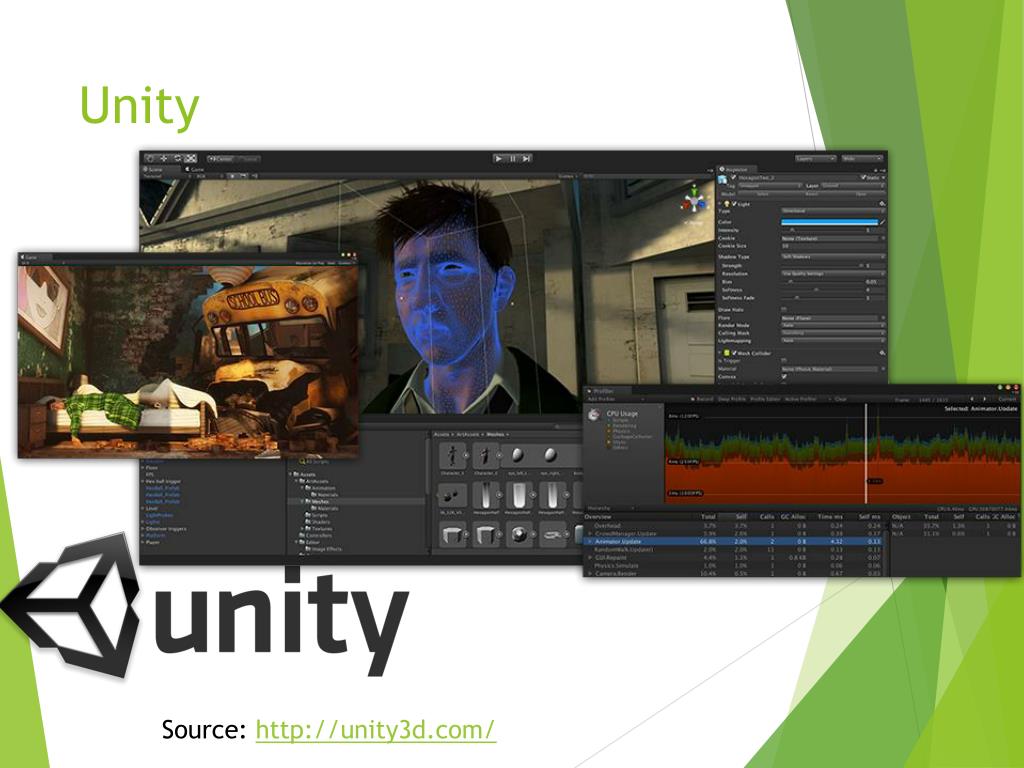Open the light Type dropdown
This screenshot has height=768, width=1024.
833,212
